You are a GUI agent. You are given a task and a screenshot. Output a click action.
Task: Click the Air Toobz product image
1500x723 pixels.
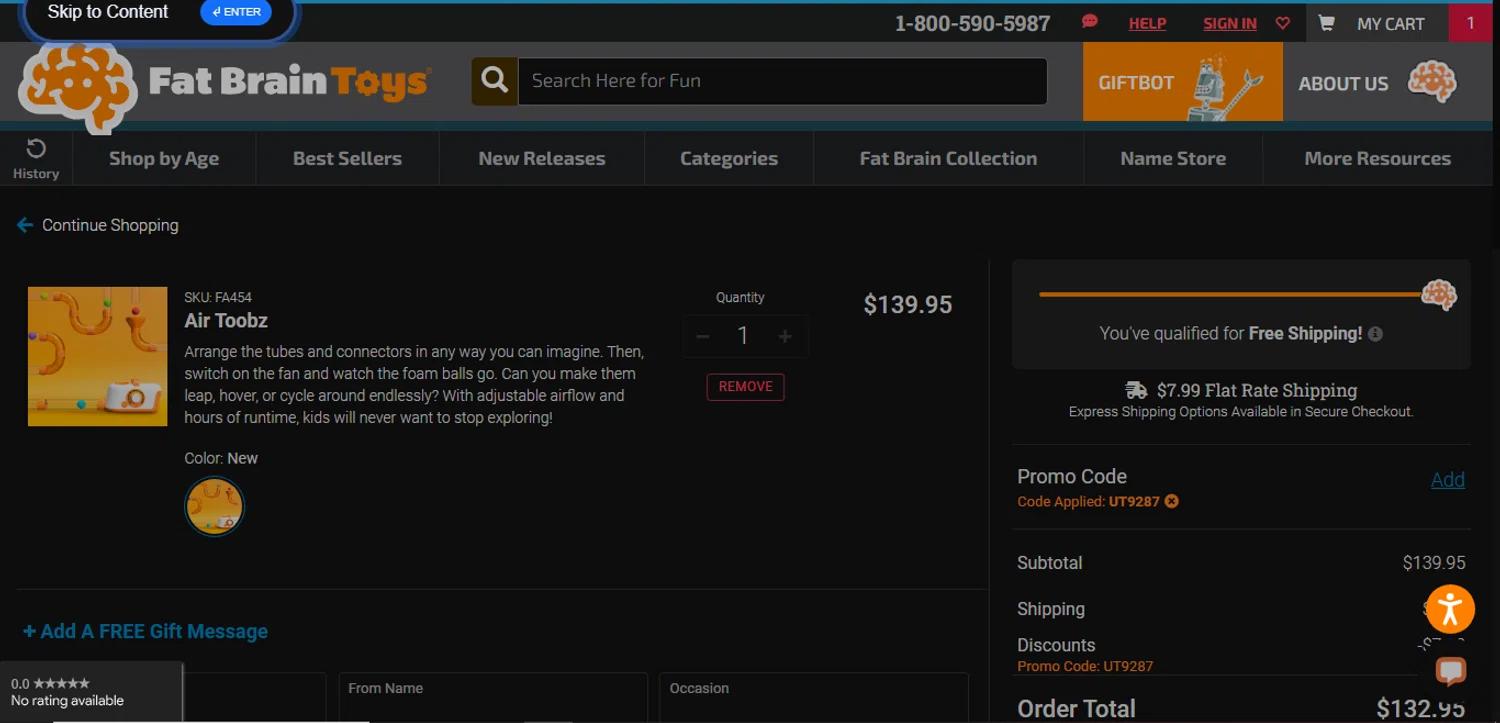(x=97, y=356)
